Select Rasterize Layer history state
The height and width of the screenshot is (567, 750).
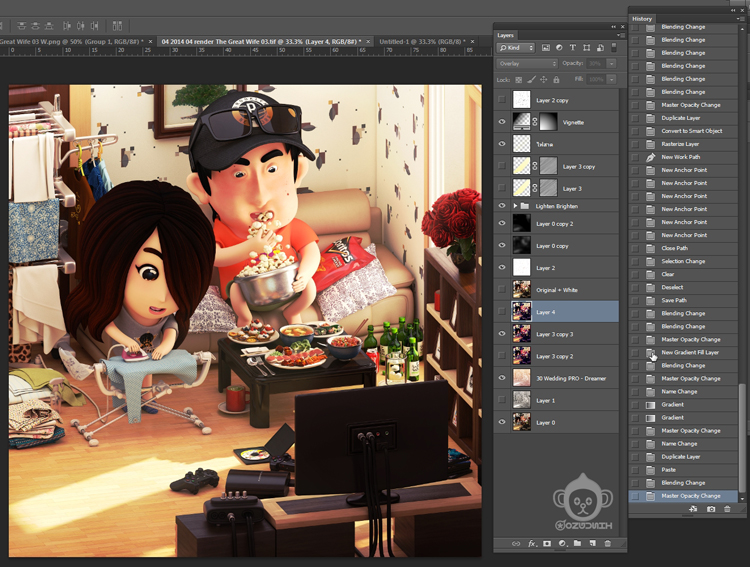click(x=684, y=144)
